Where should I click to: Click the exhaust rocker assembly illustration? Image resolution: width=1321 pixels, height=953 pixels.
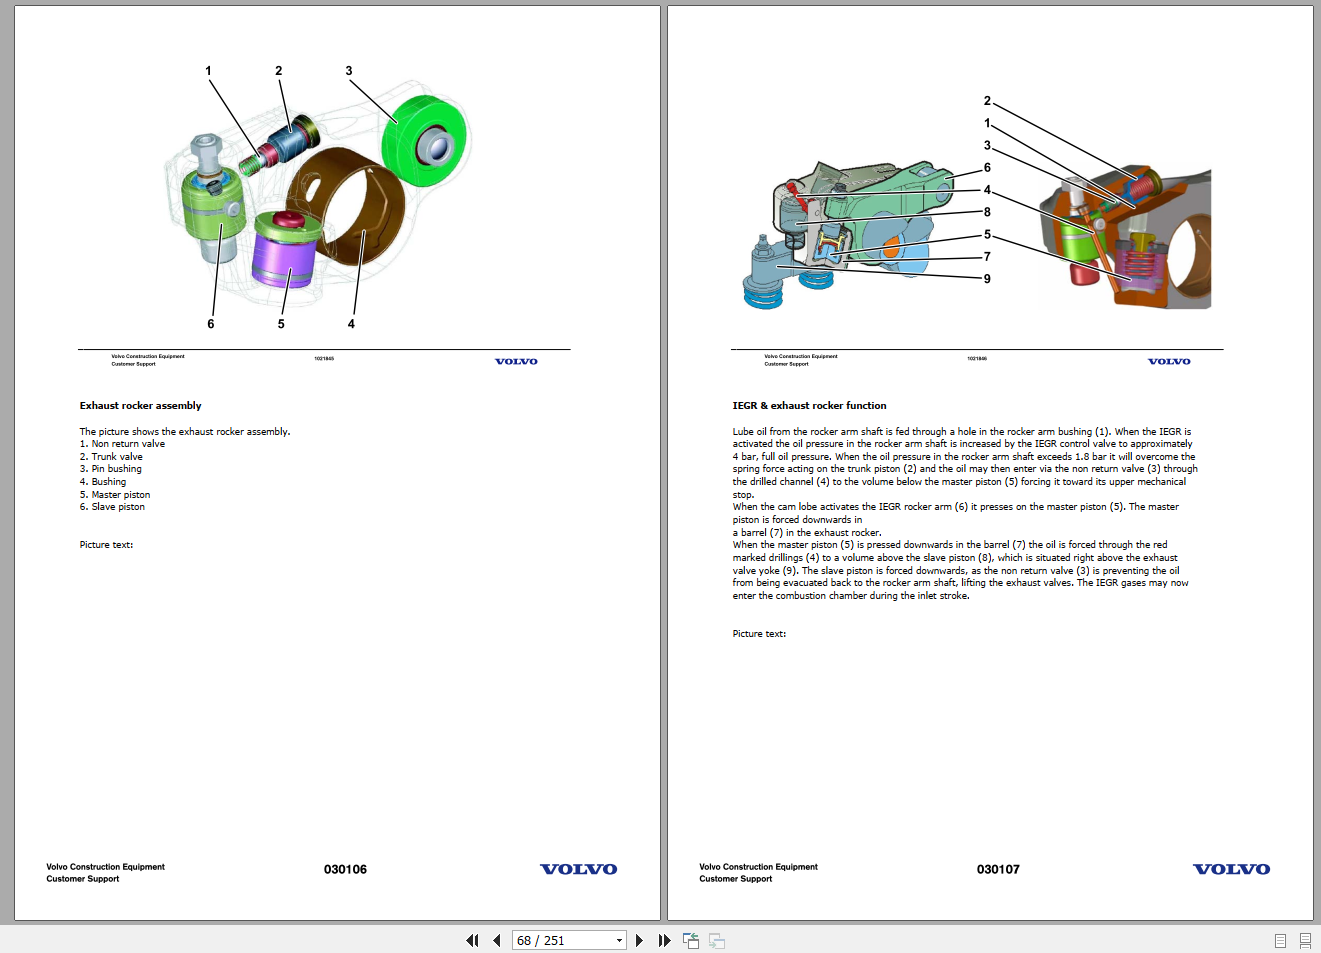pyautogui.click(x=320, y=197)
